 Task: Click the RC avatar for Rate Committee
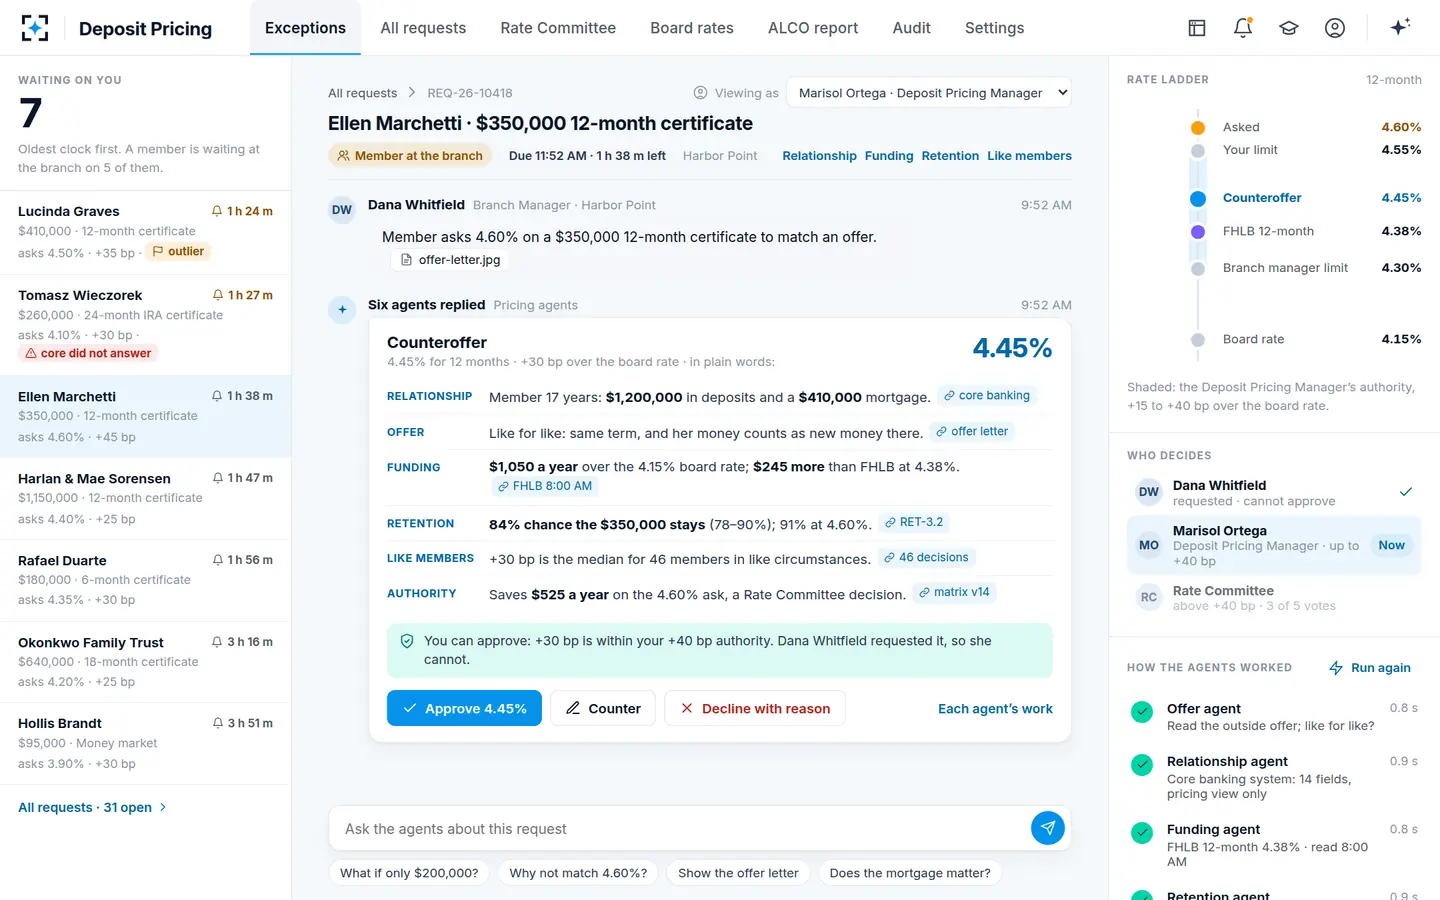(1149, 597)
